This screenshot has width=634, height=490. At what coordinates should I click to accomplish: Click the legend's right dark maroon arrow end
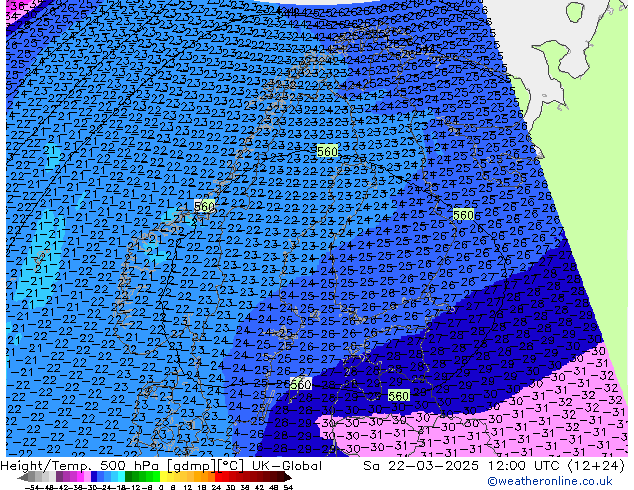(288, 477)
